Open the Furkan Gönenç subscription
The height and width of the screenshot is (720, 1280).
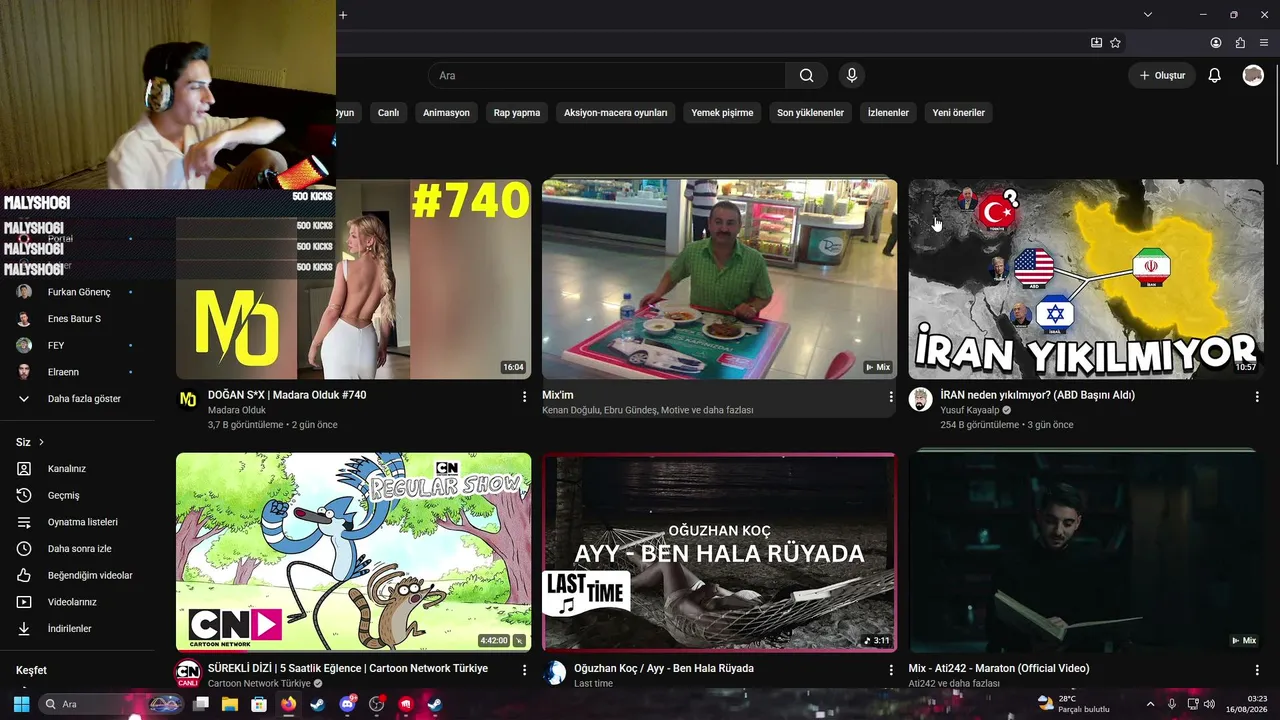pos(78,292)
